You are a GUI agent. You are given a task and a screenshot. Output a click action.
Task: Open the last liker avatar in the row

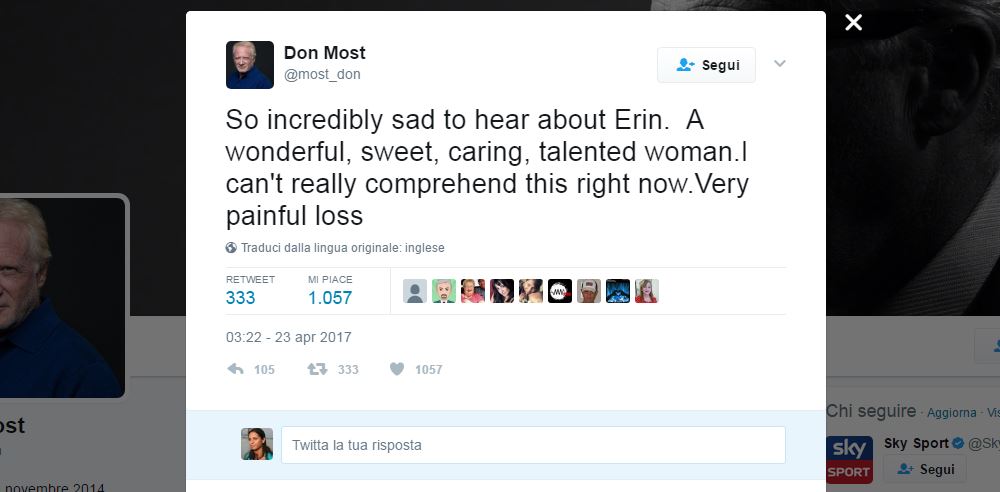click(646, 291)
